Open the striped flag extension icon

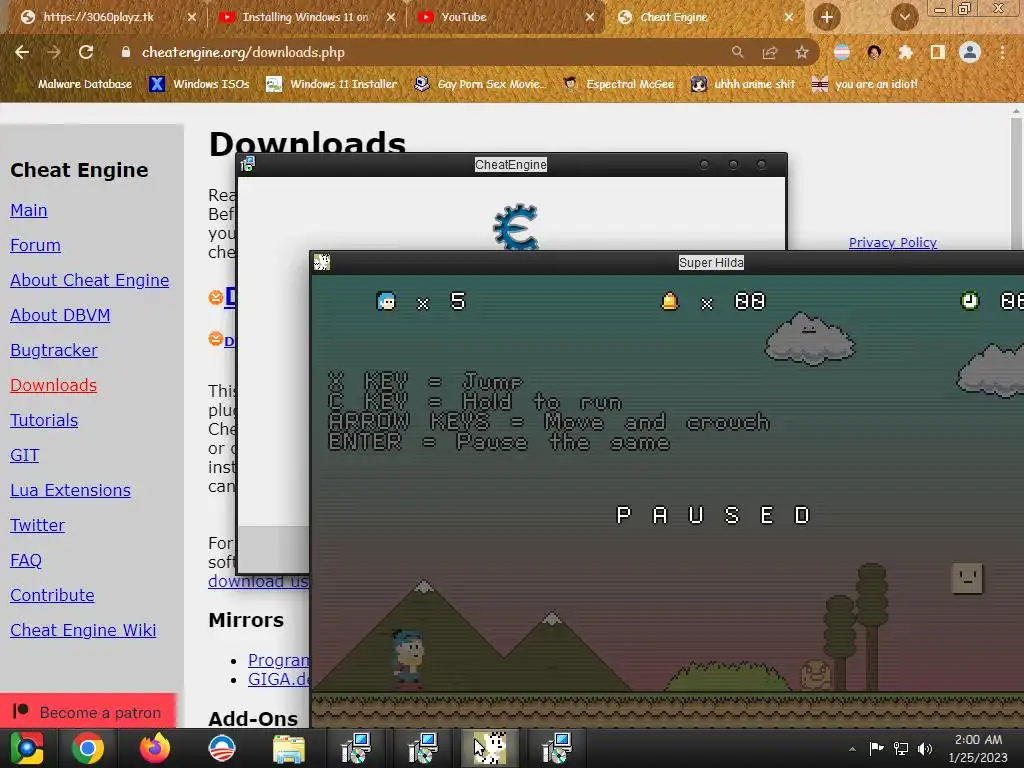[842, 52]
